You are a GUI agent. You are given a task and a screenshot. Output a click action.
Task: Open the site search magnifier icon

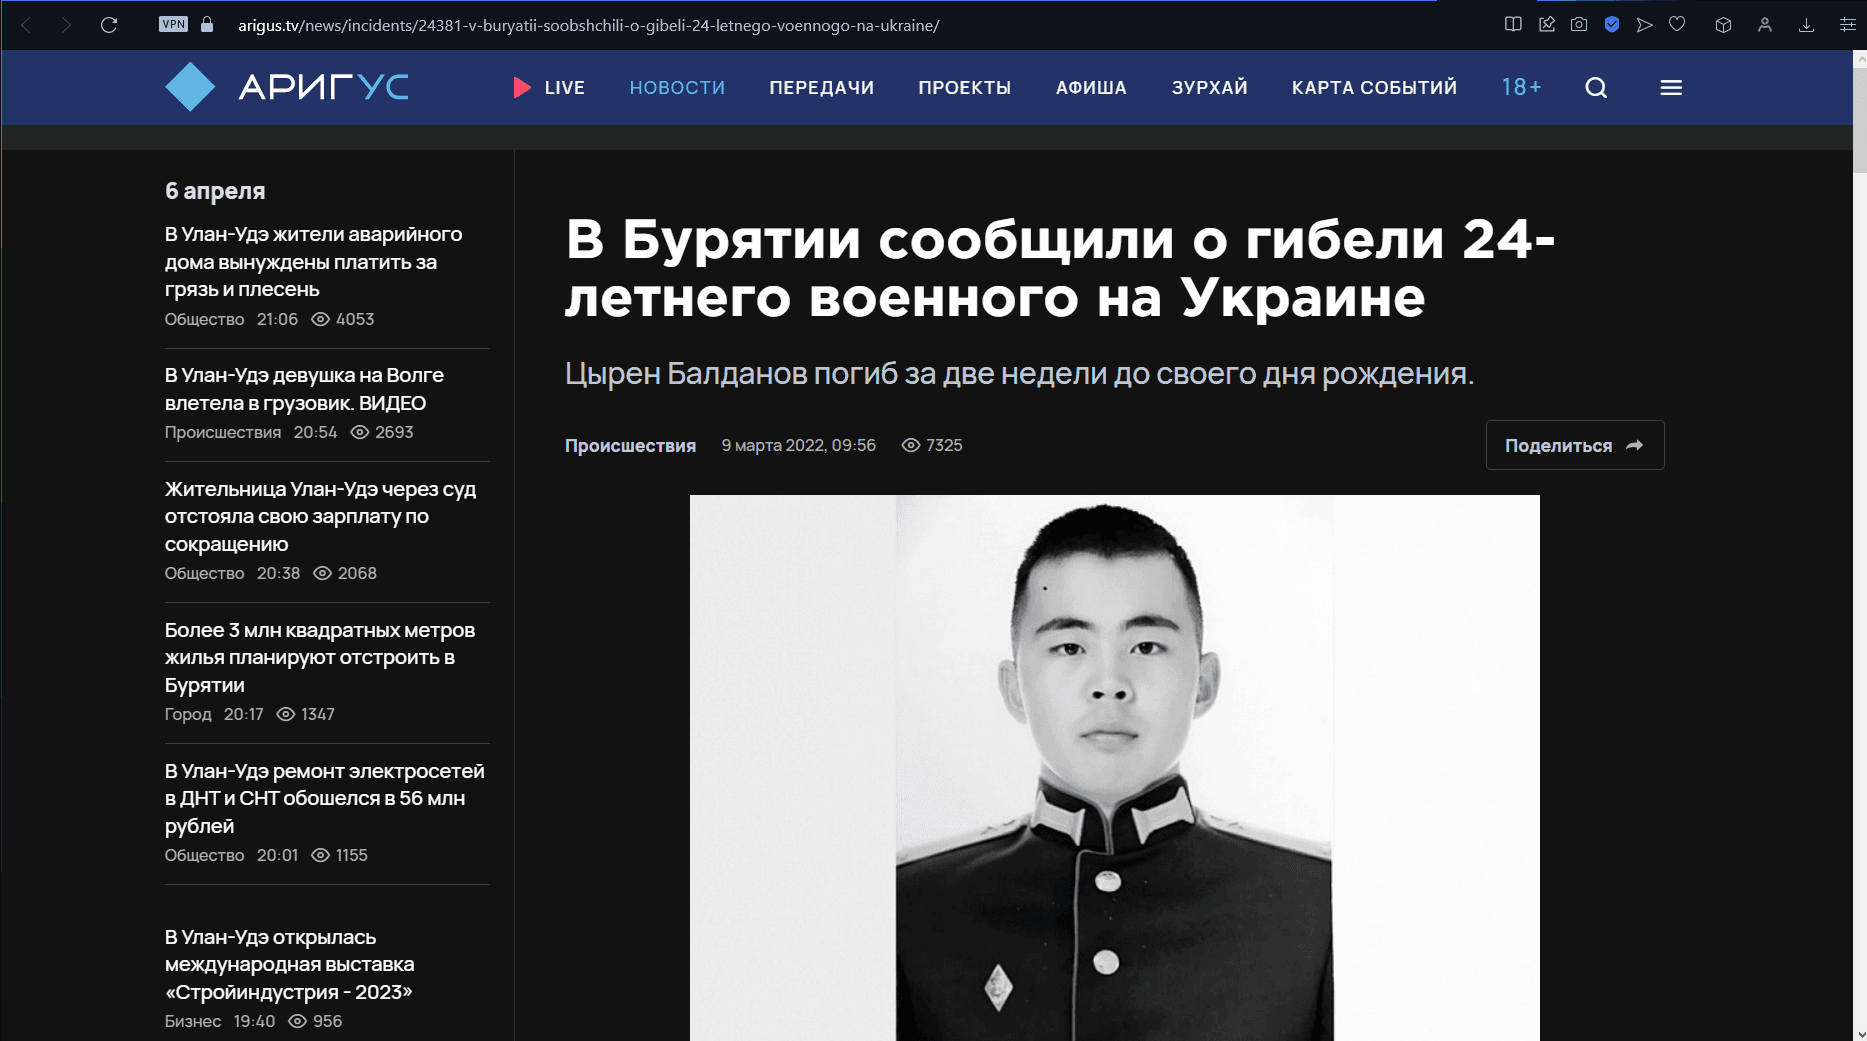tap(1596, 88)
